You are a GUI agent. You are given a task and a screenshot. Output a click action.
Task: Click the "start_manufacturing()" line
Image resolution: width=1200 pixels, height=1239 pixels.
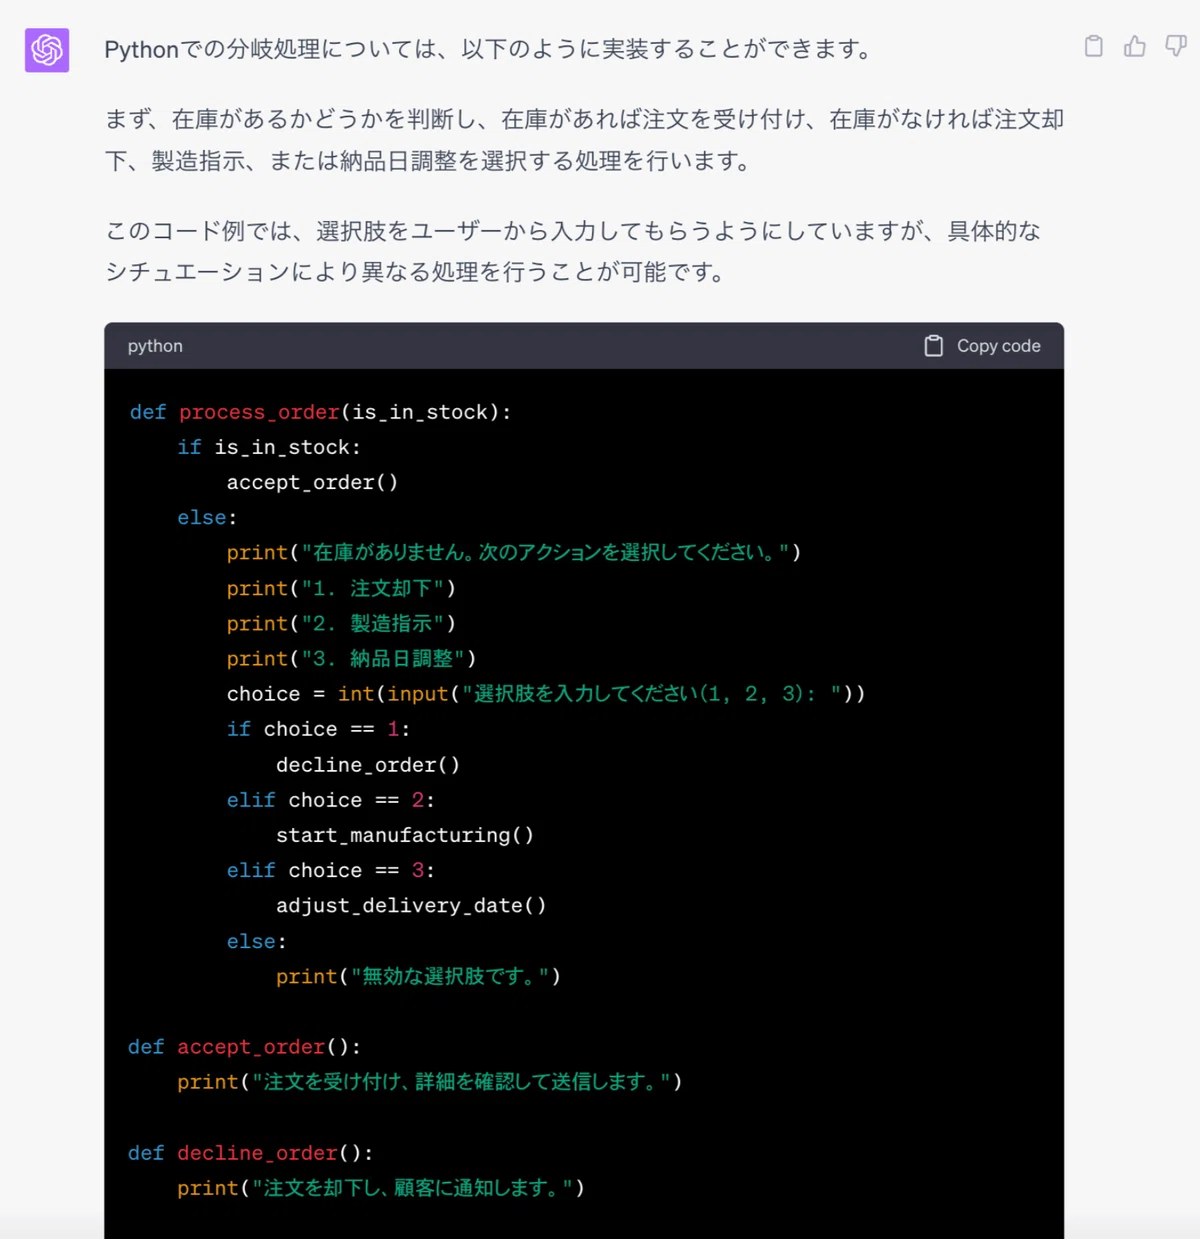point(405,835)
